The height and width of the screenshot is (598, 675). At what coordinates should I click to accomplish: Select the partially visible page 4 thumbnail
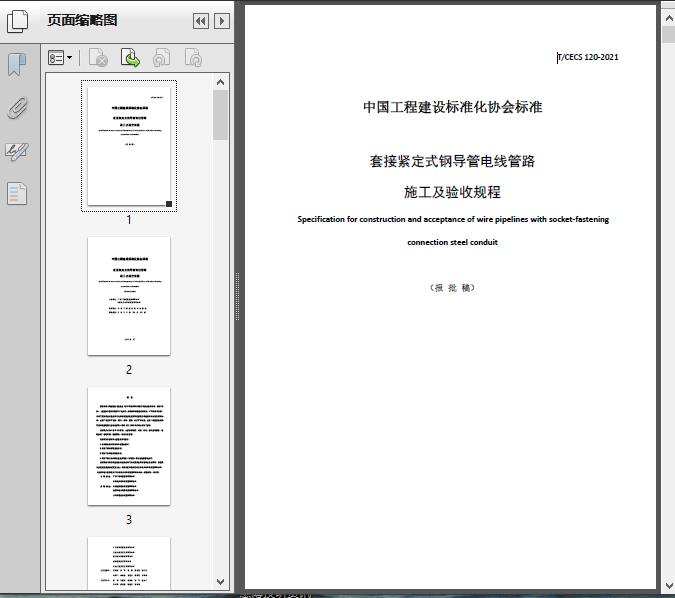[129, 563]
